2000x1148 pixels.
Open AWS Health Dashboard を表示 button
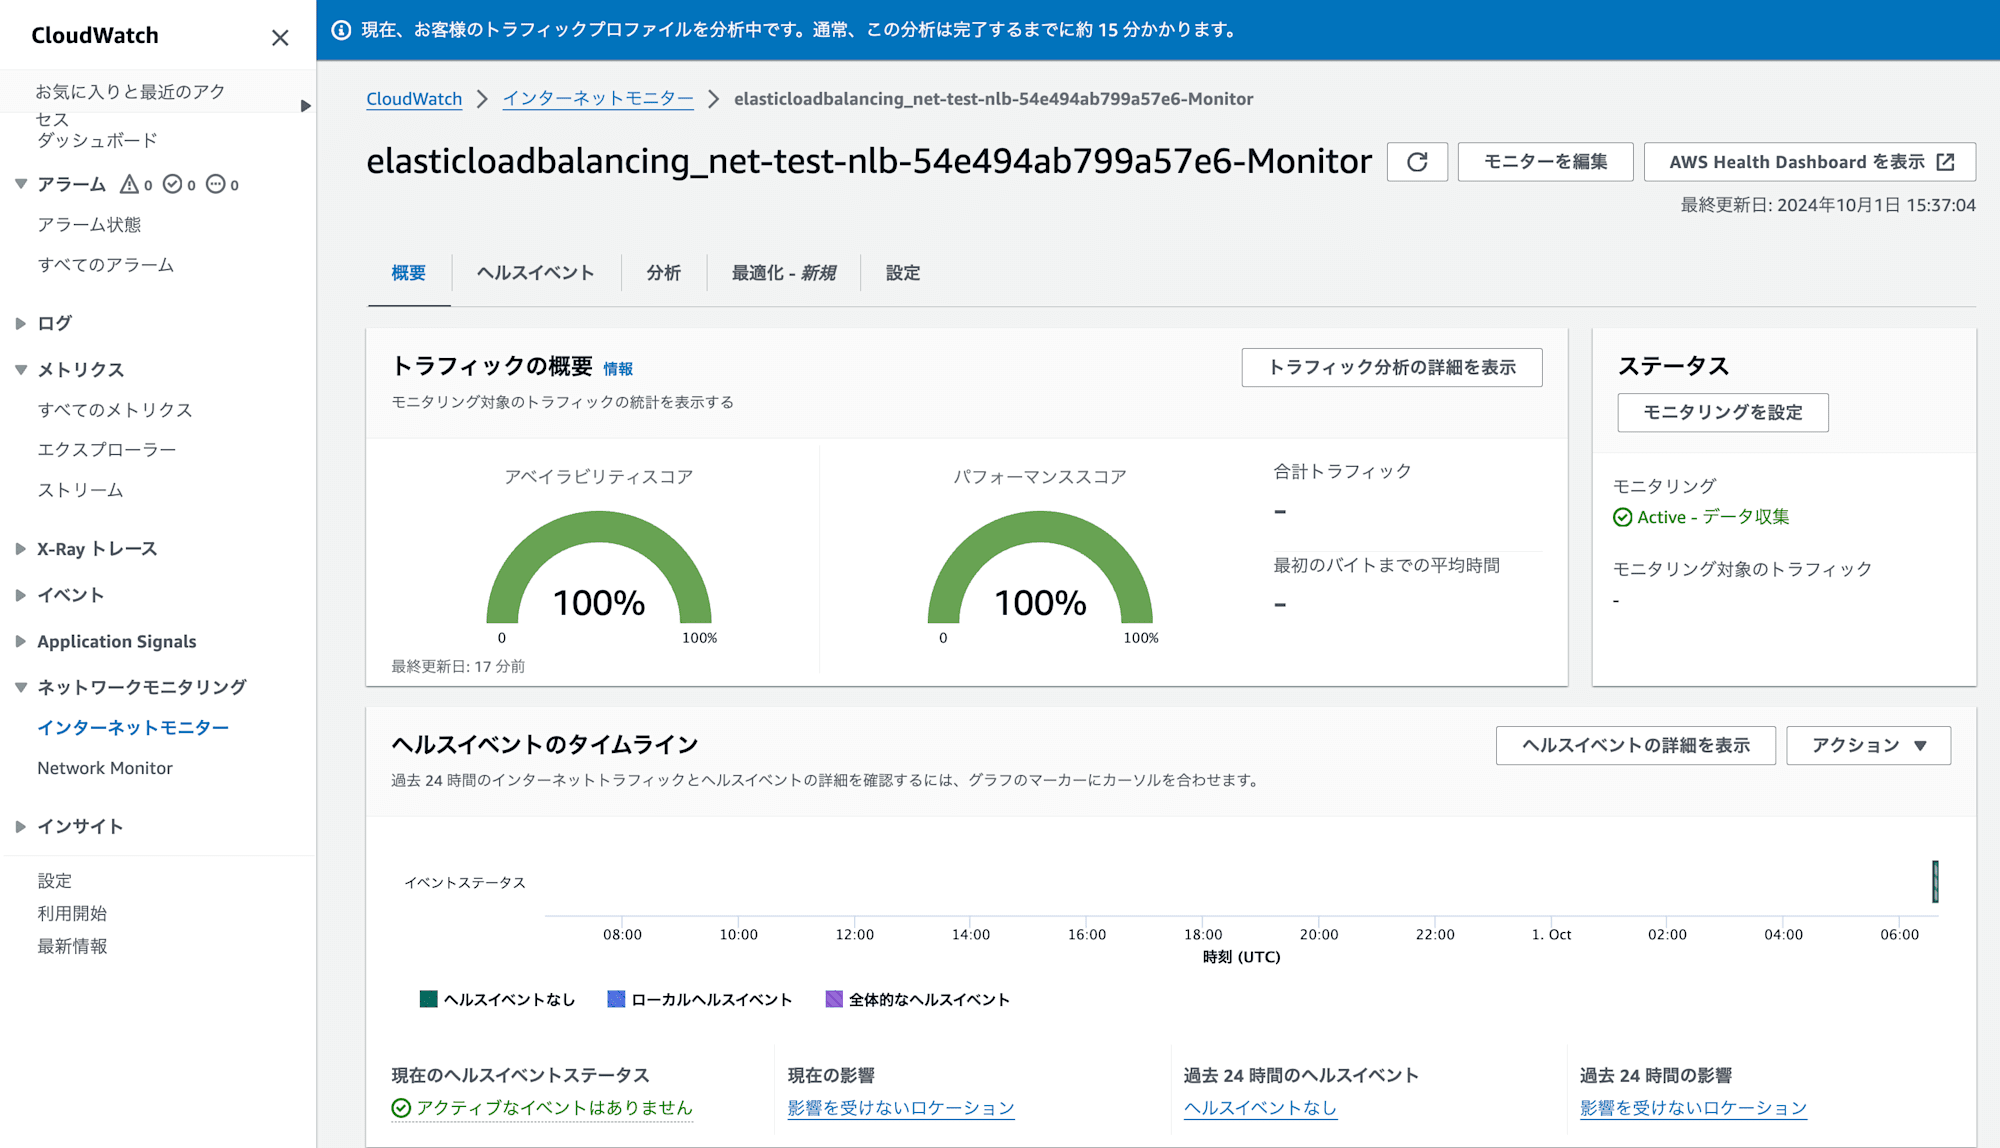[x=1810, y=162]
